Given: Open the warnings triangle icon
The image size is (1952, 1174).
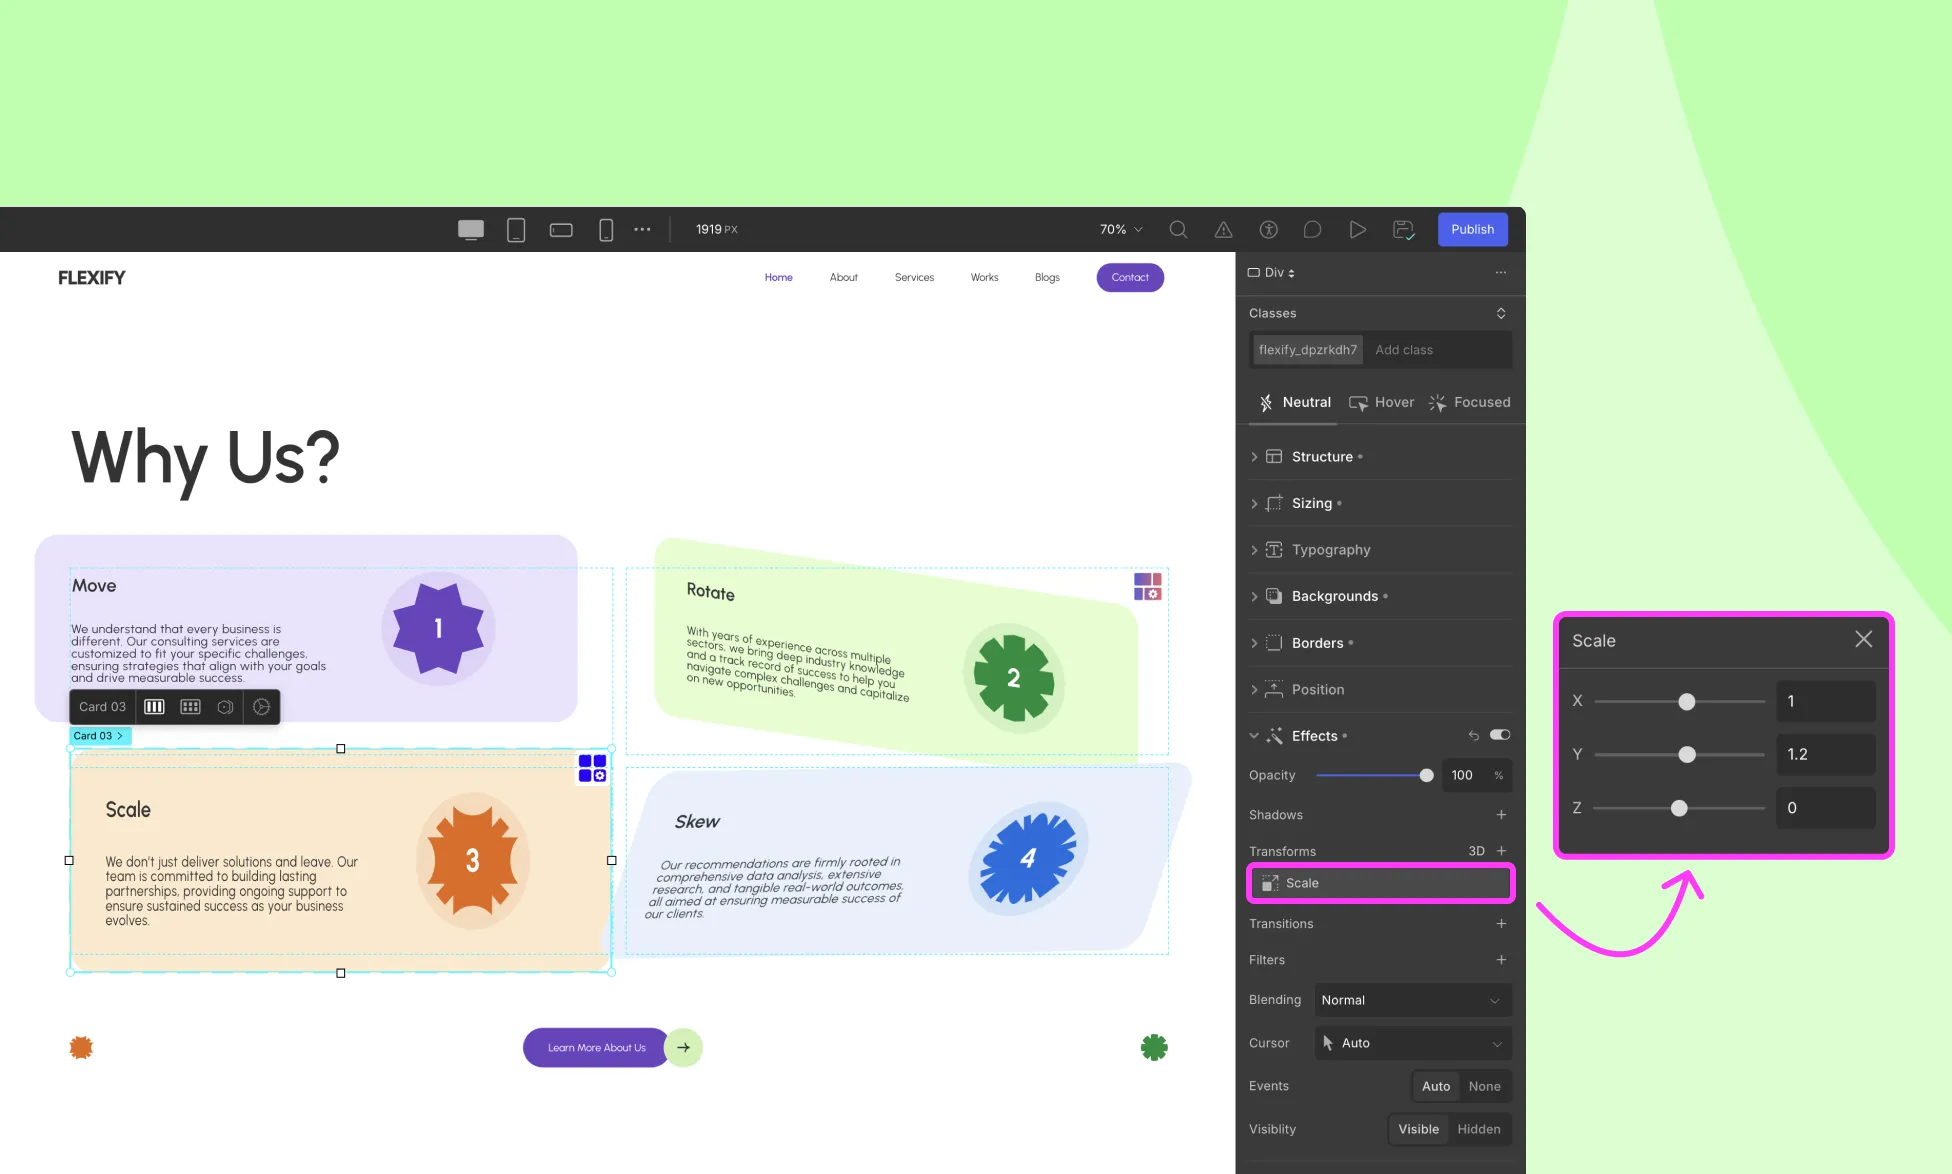Looking at the screenshot, I should [x=1223, y=230].
